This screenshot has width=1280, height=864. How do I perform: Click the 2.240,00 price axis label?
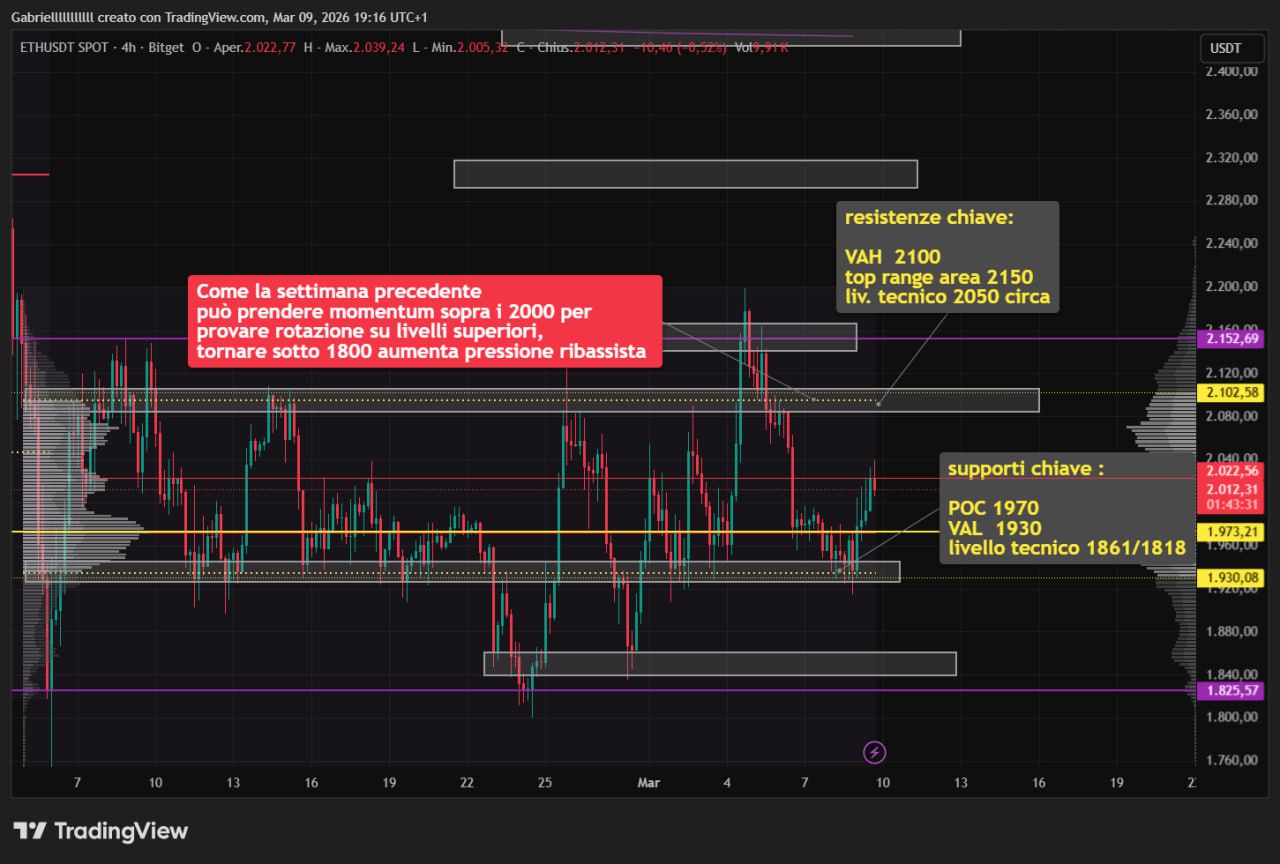tap(1229, 244)
